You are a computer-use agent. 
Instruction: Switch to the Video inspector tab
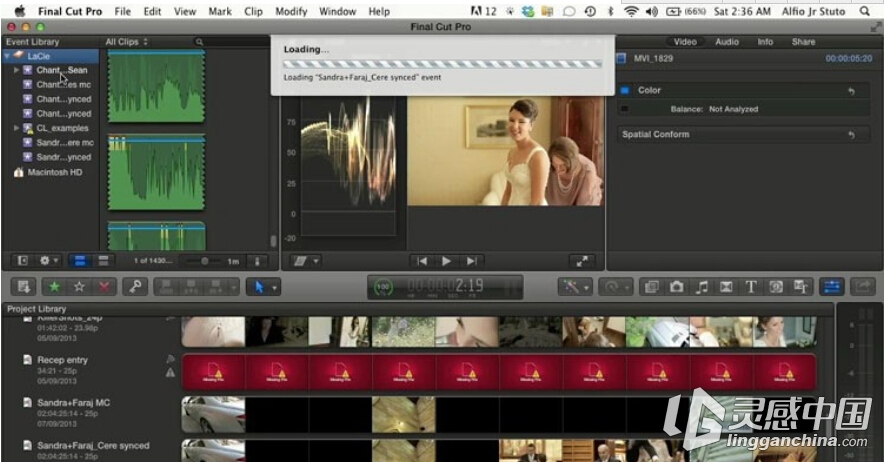point(684,42)
